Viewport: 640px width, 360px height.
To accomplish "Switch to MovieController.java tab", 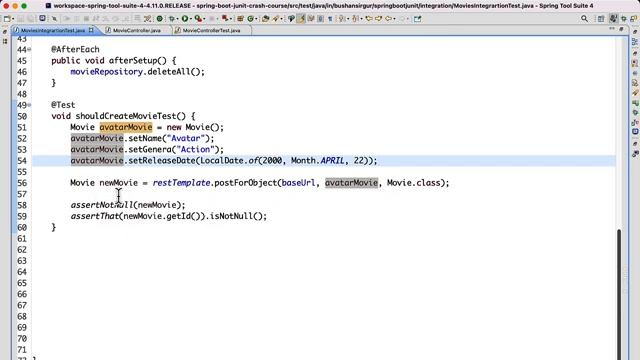I will tap(137, 30).
